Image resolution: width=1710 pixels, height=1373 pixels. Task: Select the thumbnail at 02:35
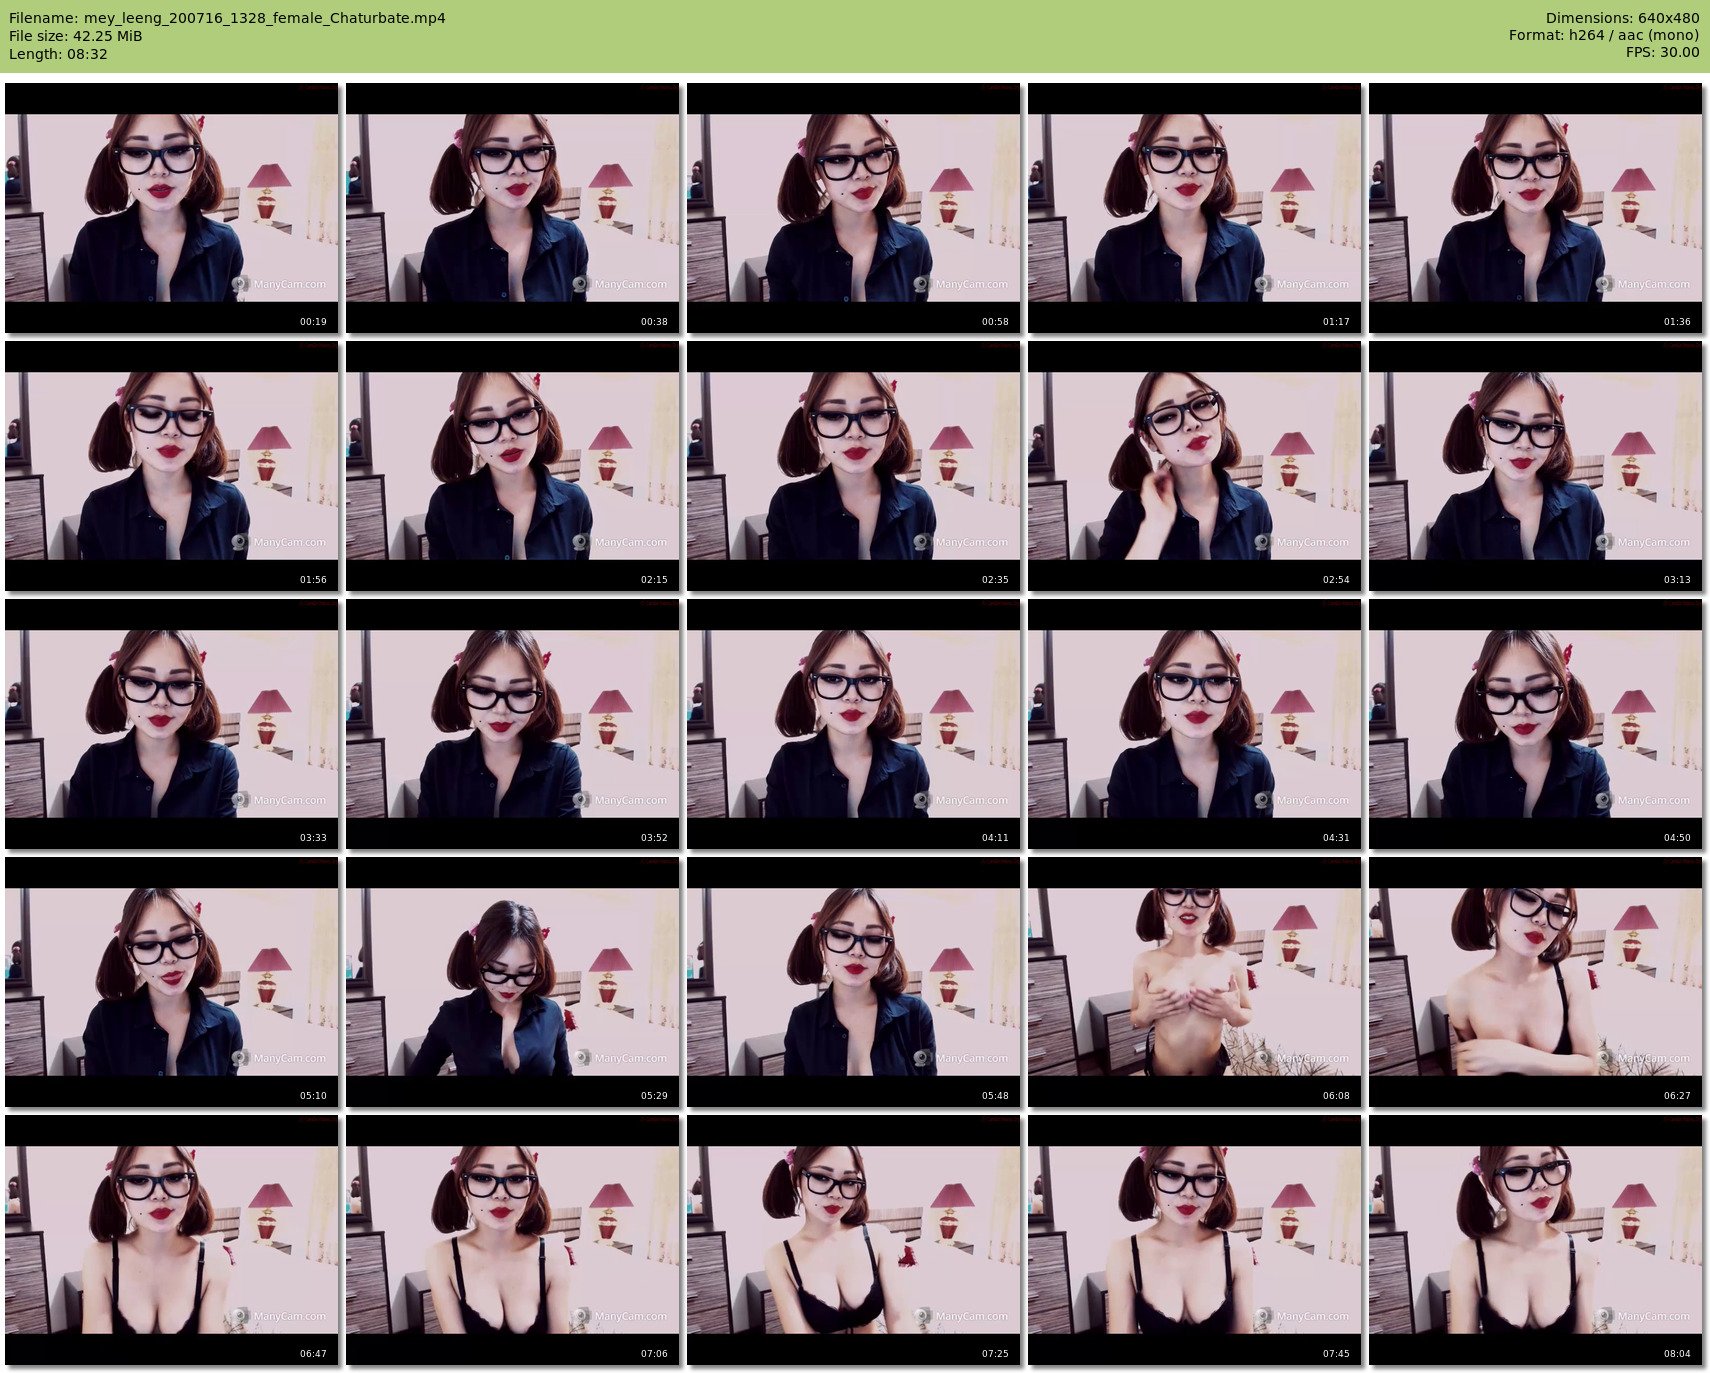(x=853, y=466)
